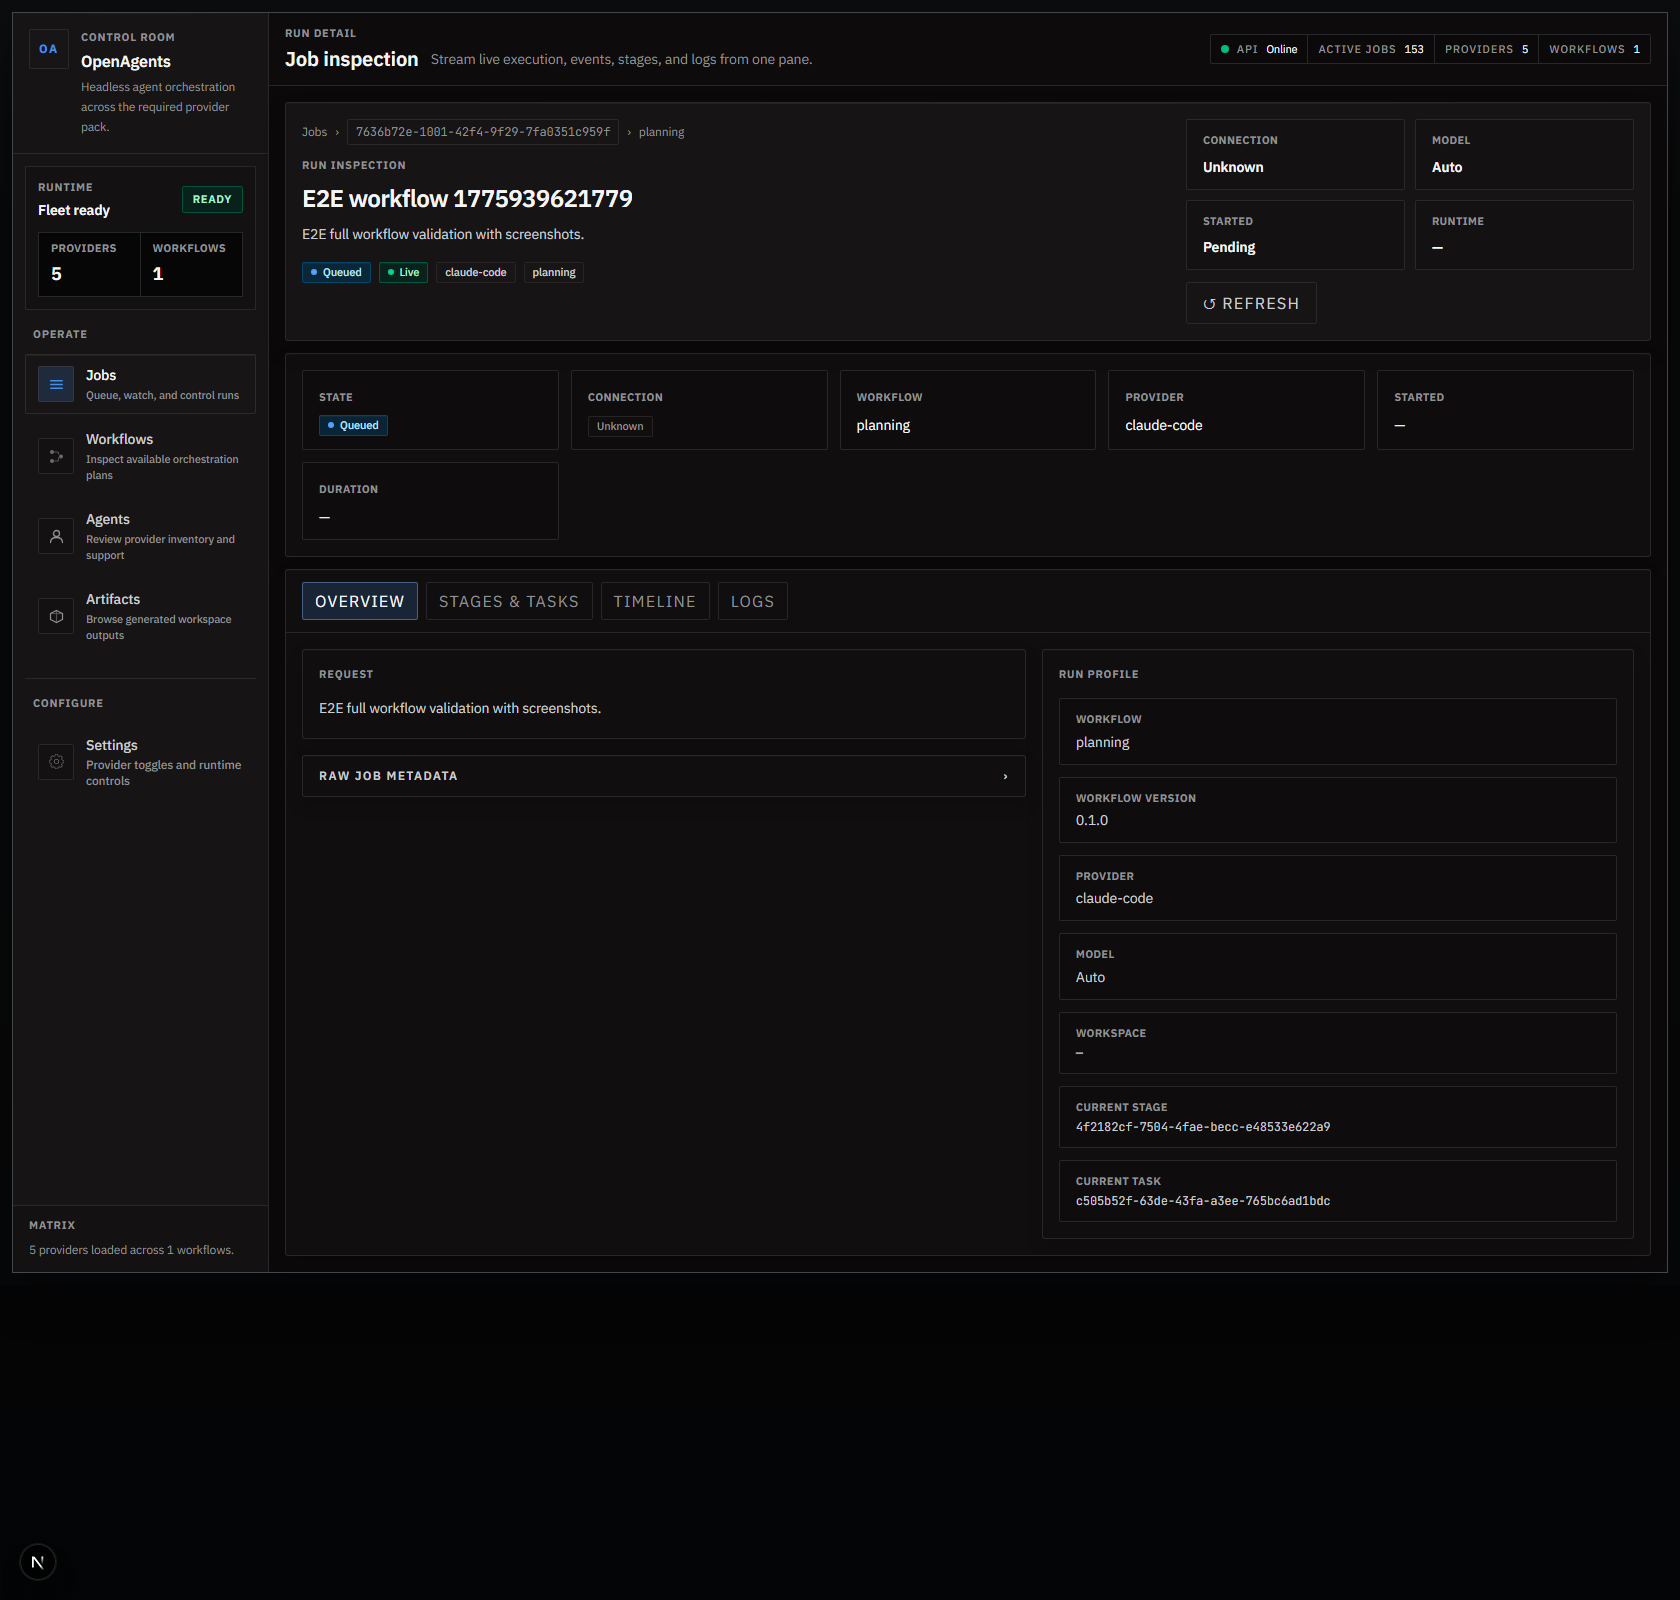Click claude-code in the Provider summary card
This screenshot has height=1600, width=1680.
1164,425
